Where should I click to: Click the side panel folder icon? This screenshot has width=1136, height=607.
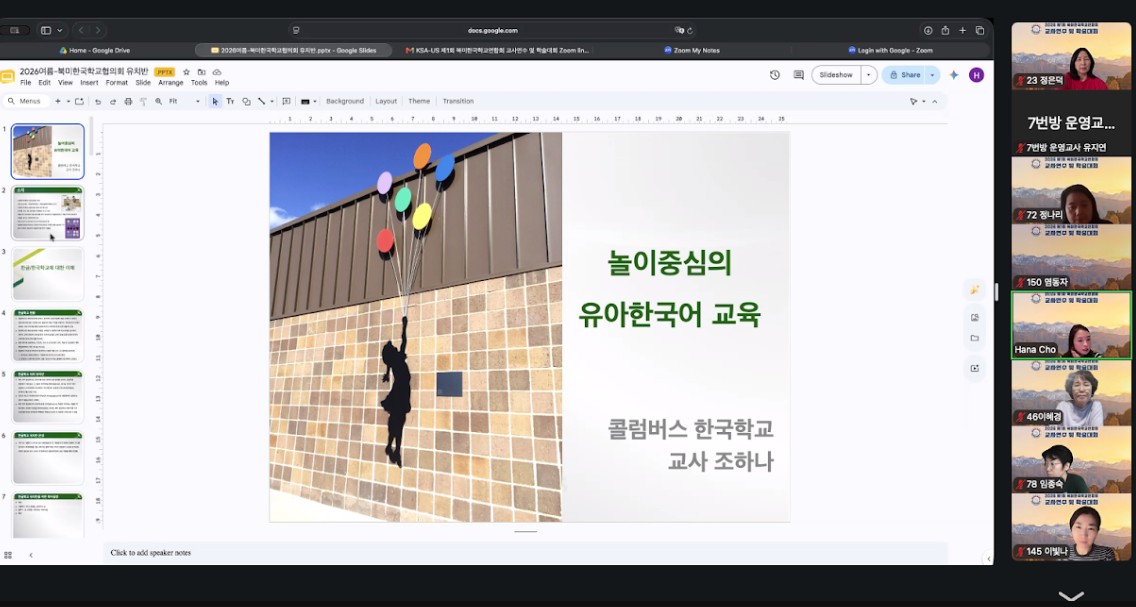[x=975, y=338]
